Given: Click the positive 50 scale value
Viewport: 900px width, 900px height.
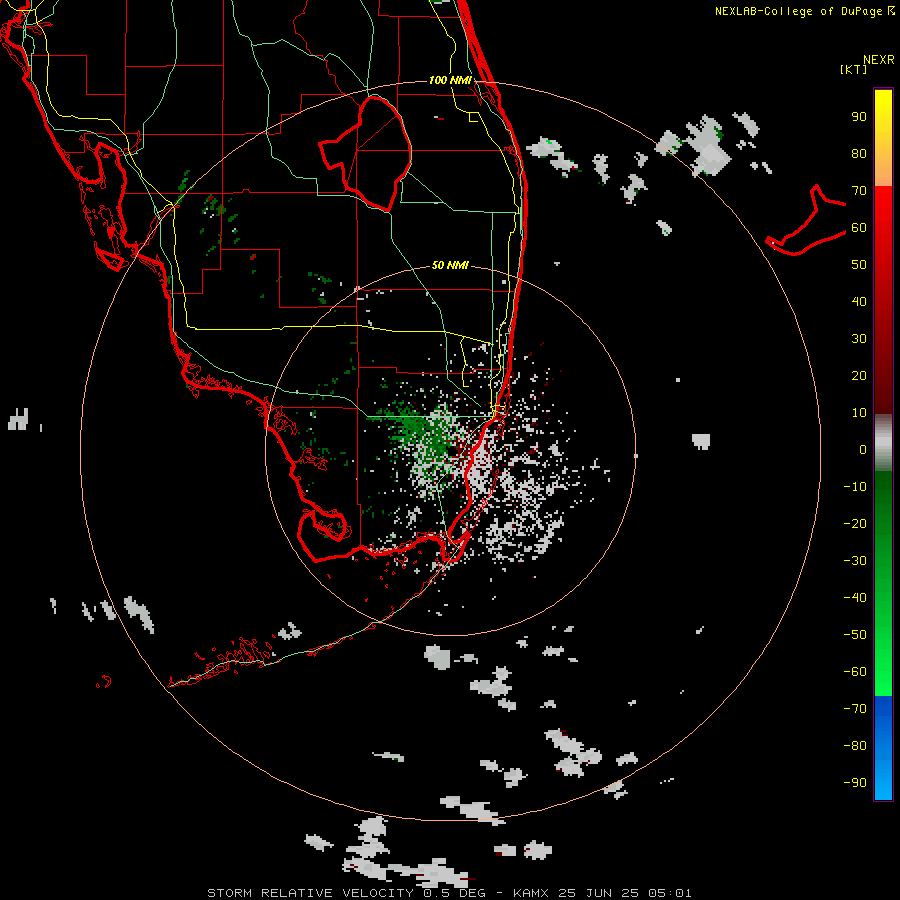Looking at the screenshot, I should tap(859, 265).
